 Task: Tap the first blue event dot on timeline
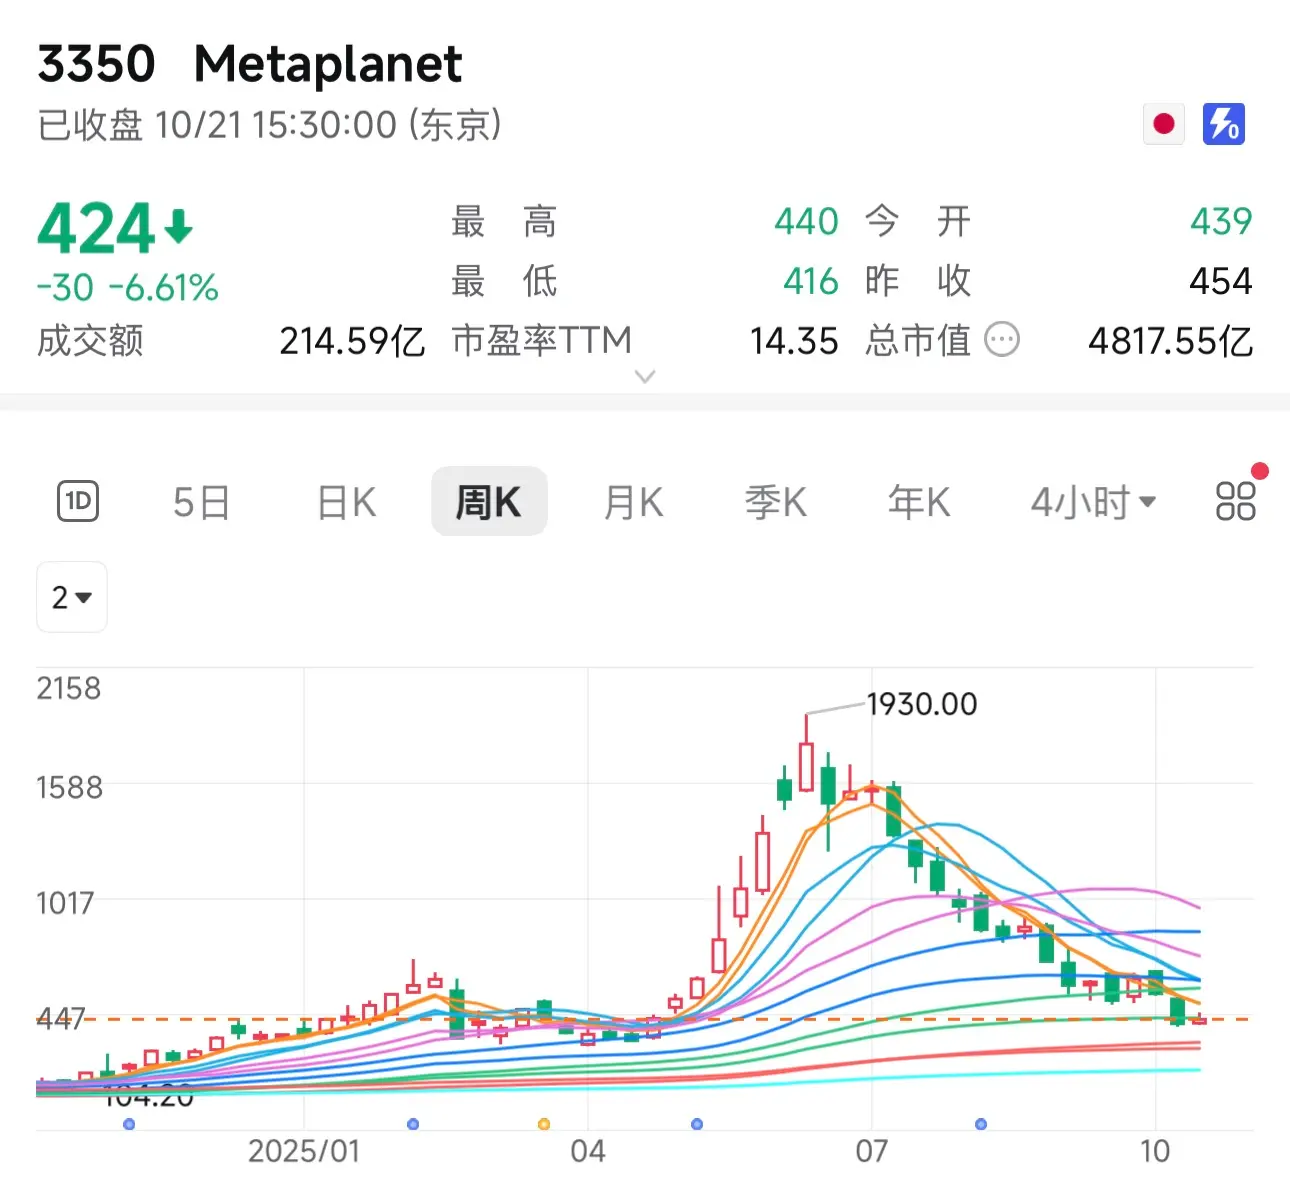(x=129, y=1124)
